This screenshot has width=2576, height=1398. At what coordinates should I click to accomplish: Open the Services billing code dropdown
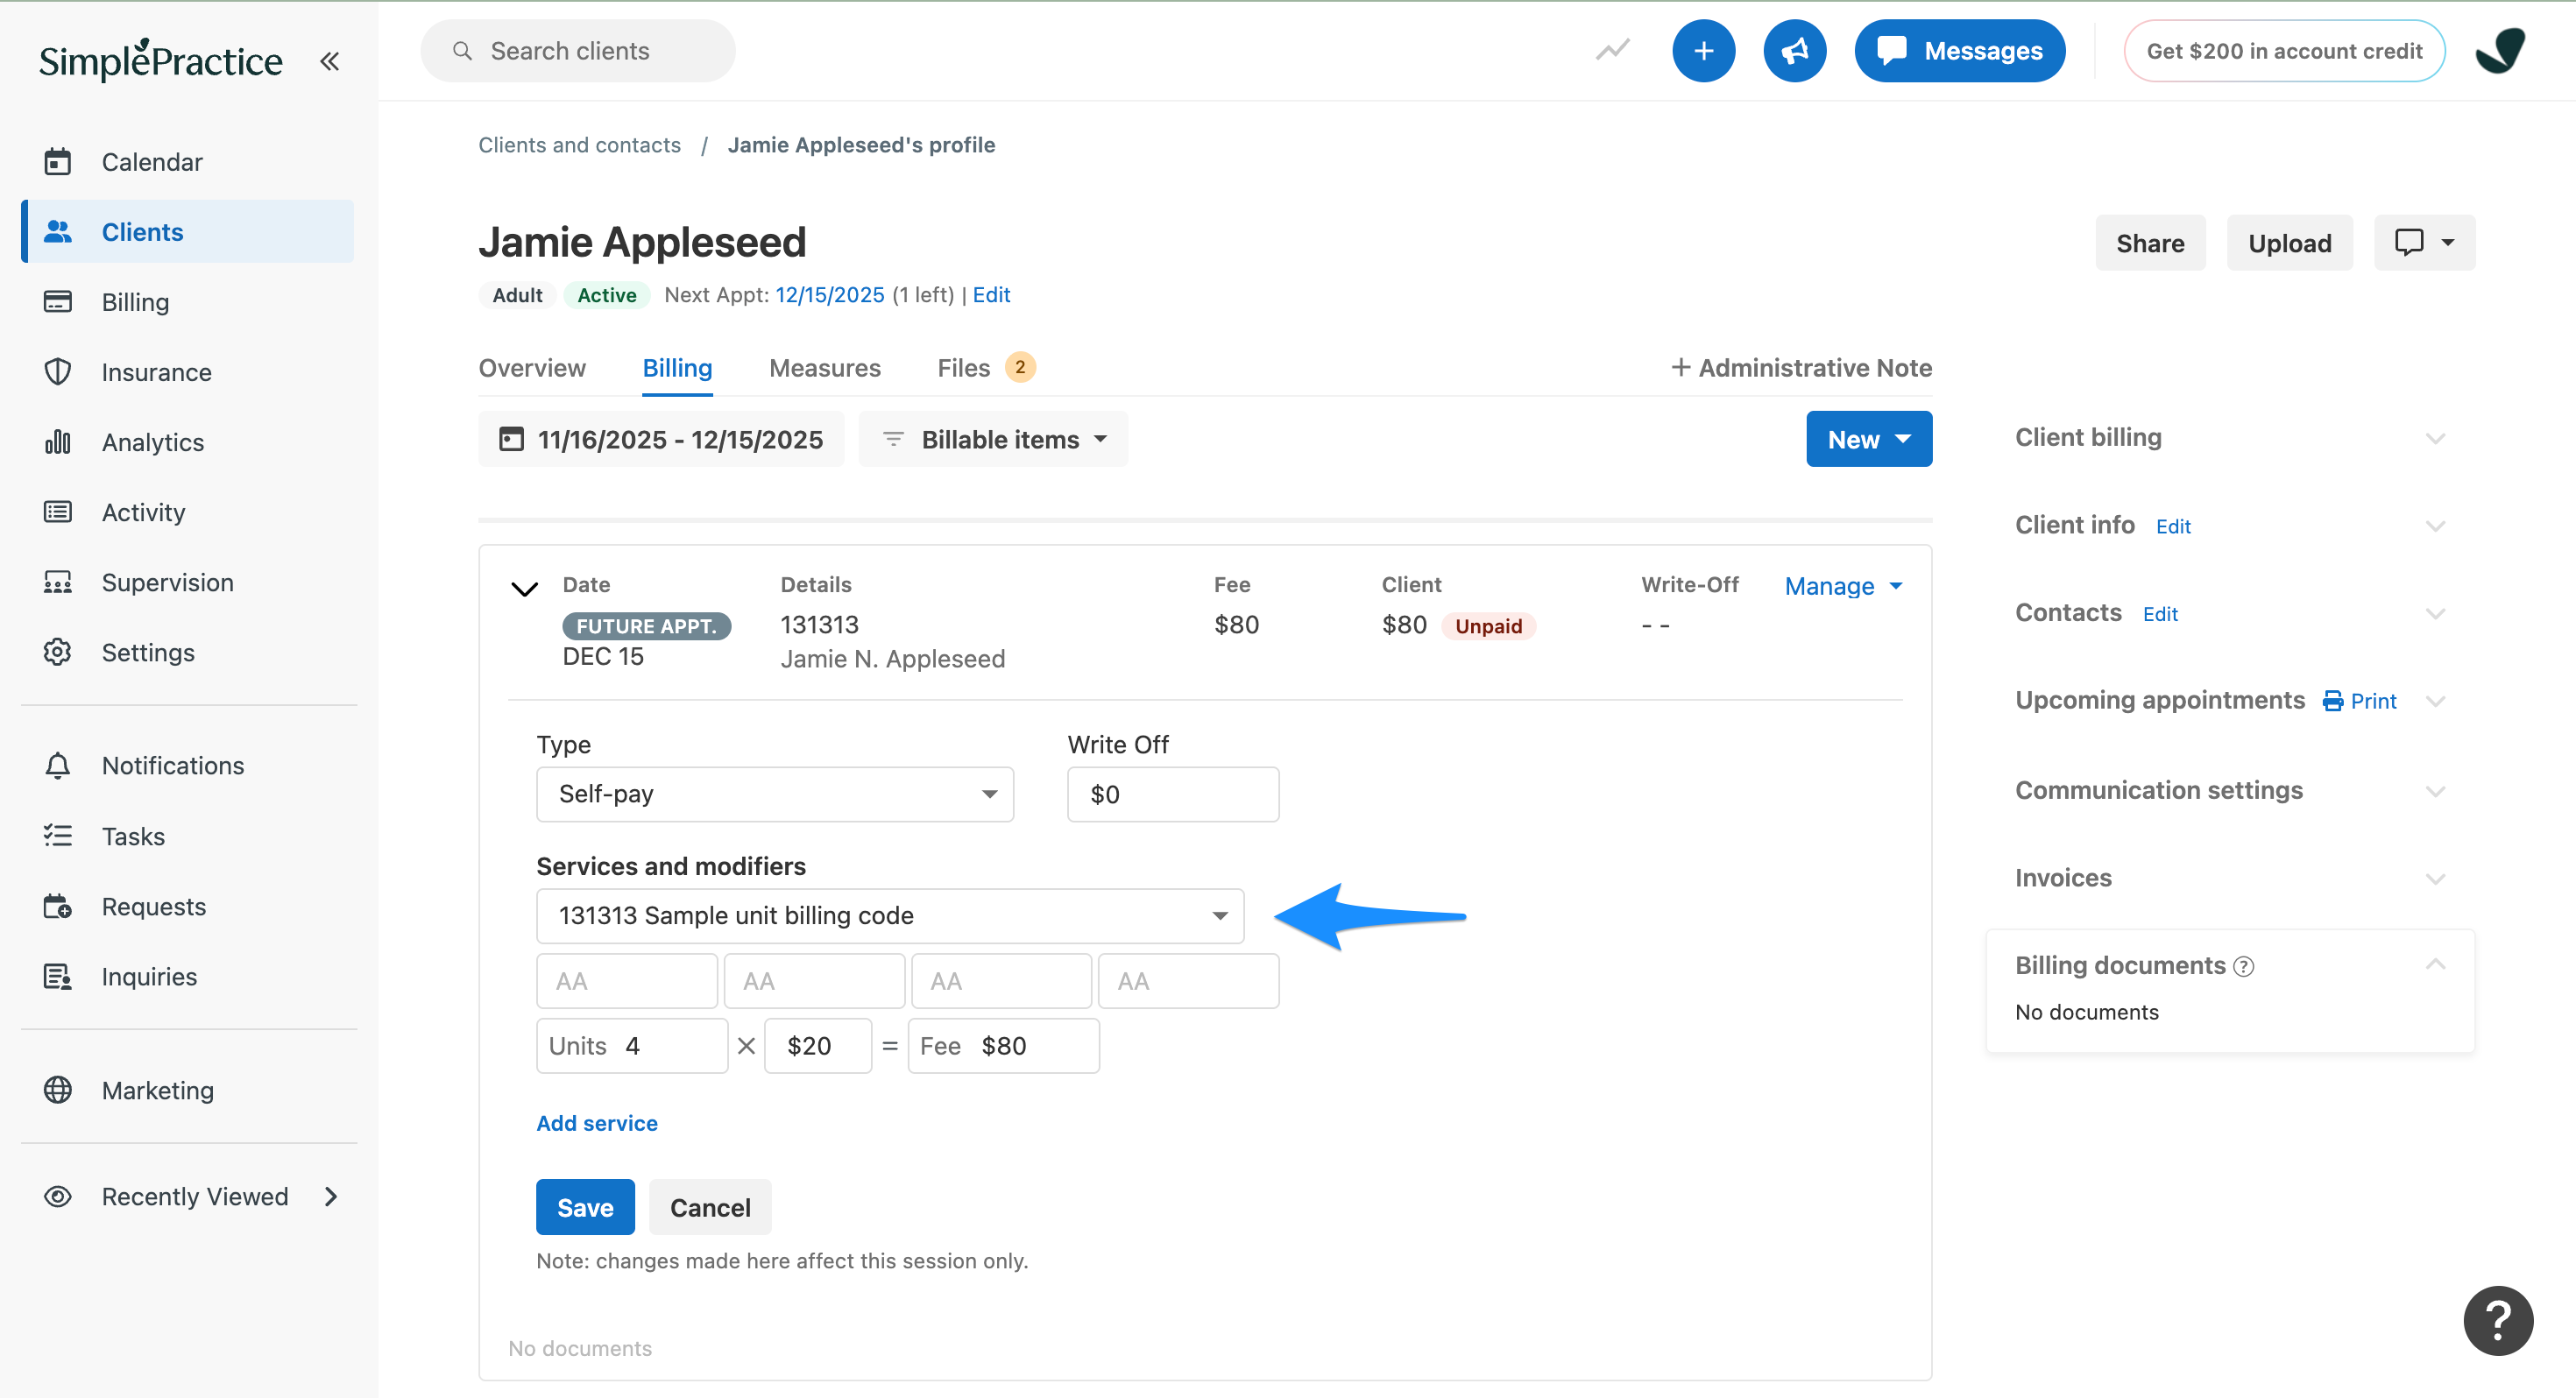tap(890, 916)
